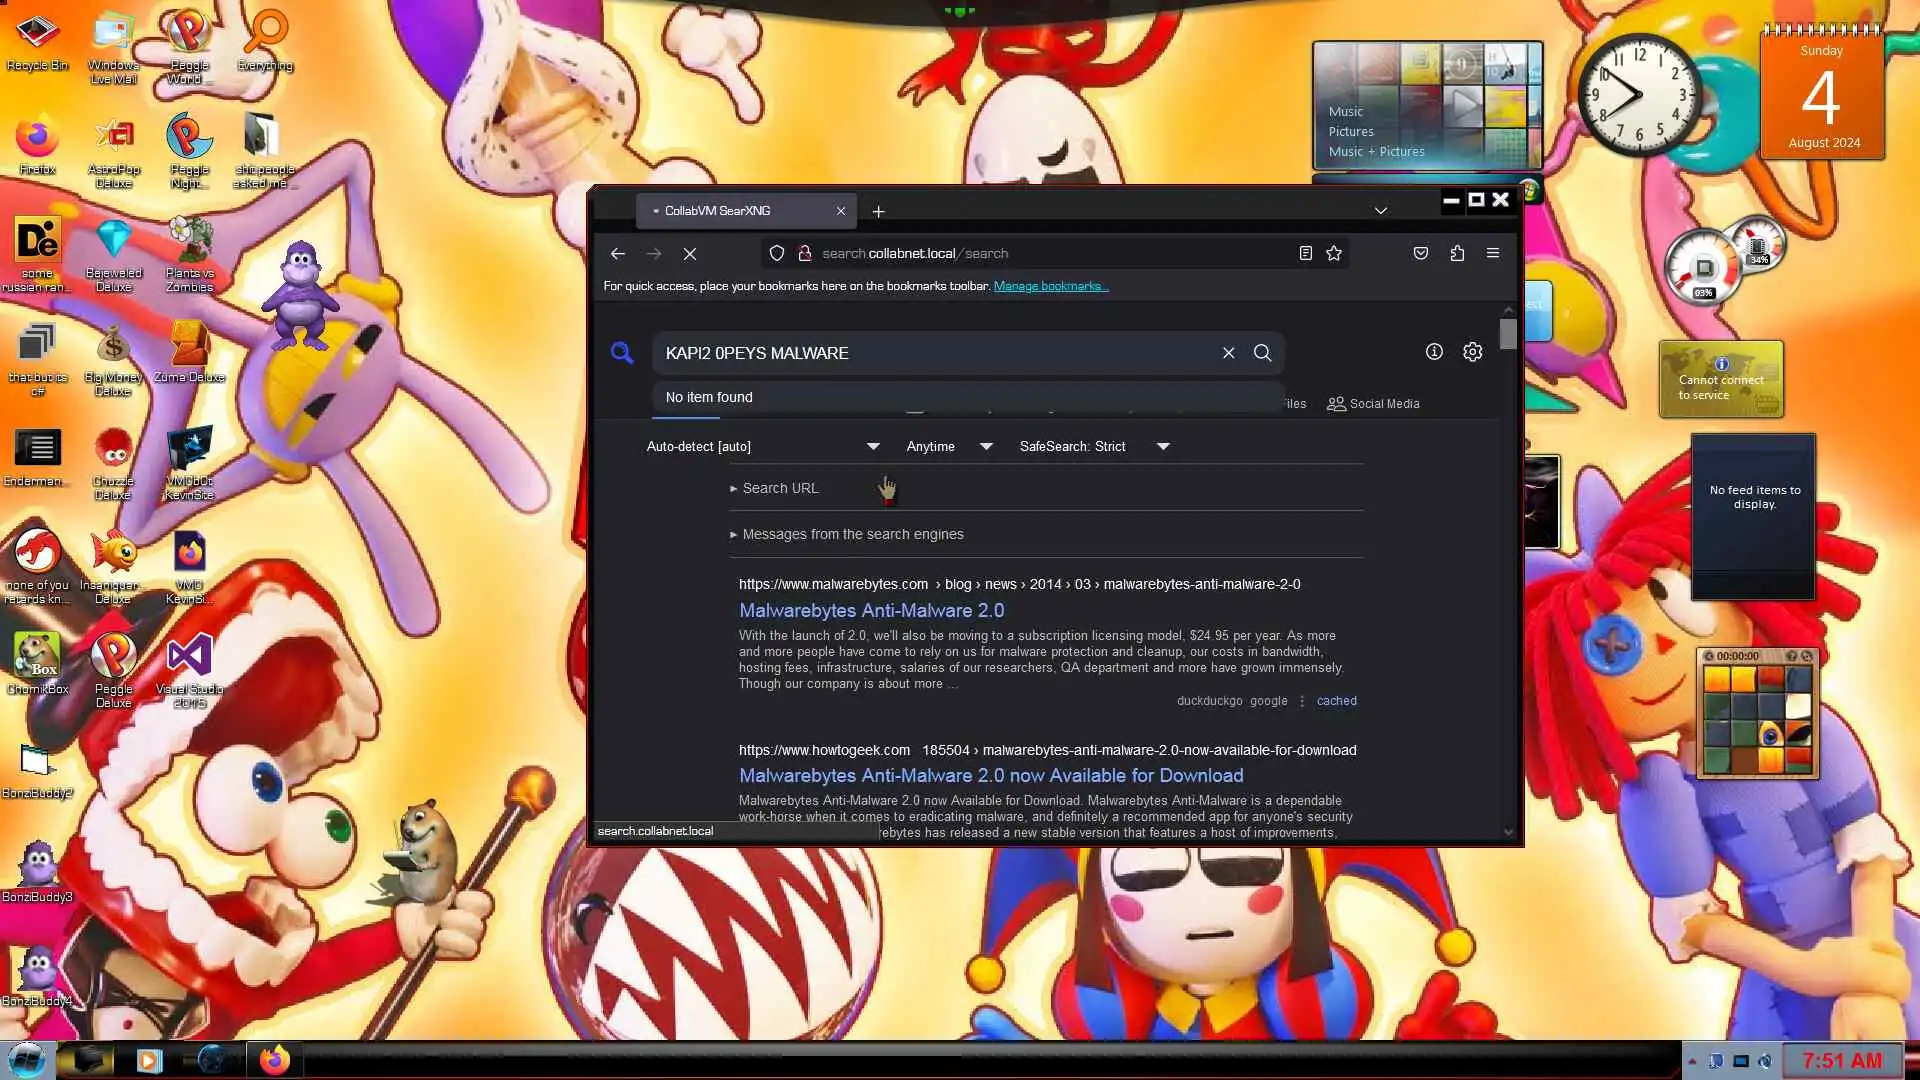The width and height of the screenshot is (1920, 1080).
Task: Toggle Reader View icon in address bar
Action: click(x=1306, y=254)
